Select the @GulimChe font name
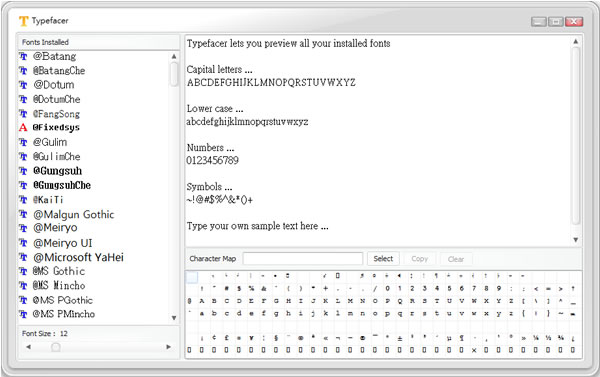The height and width of the screenshot is (377, 600). pyautogui.click(x=57, y=157)
